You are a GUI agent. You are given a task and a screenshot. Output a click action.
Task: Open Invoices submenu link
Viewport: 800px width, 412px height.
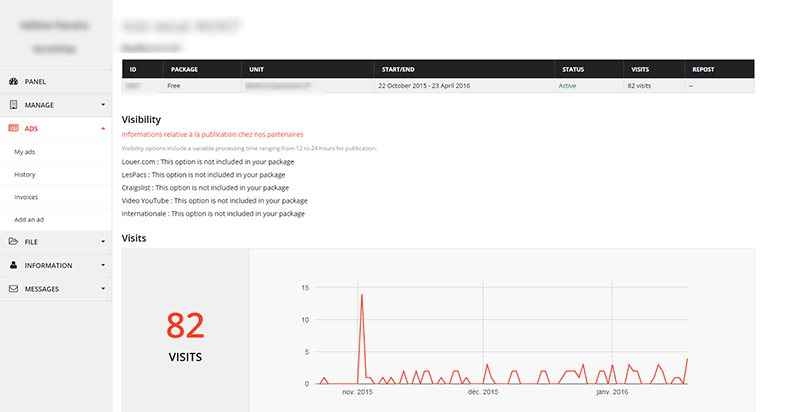pos(26,197)
